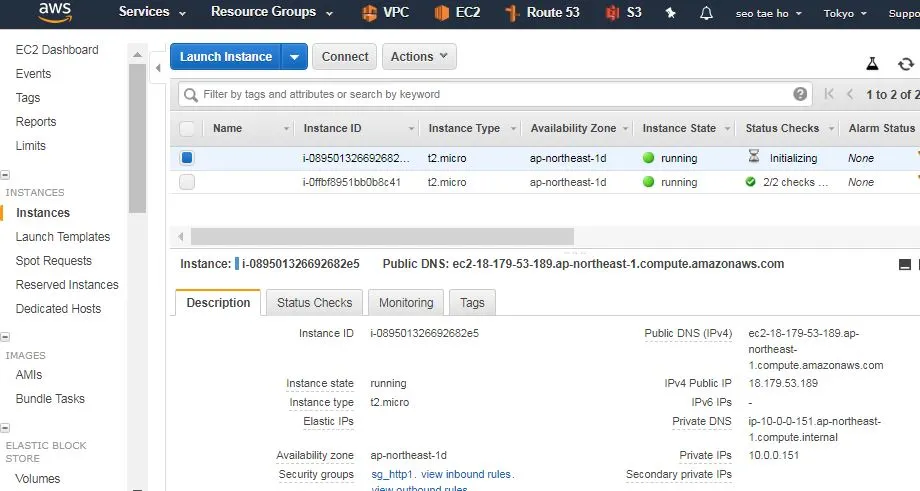Open Reserved Instances in sidebar
This screenshot has width=920, height=491.
(67, 285)
